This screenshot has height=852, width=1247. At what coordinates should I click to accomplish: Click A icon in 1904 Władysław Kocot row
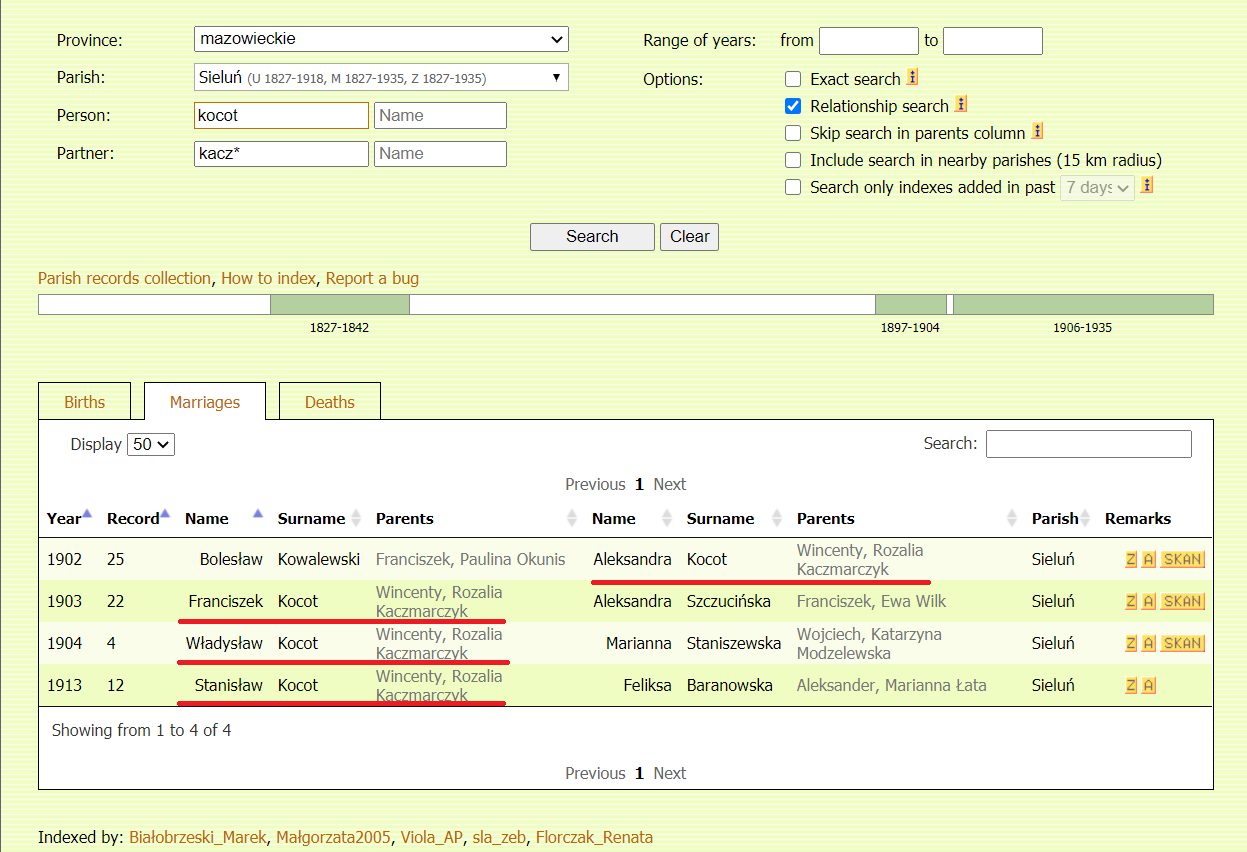click(x=1148, y=644)
